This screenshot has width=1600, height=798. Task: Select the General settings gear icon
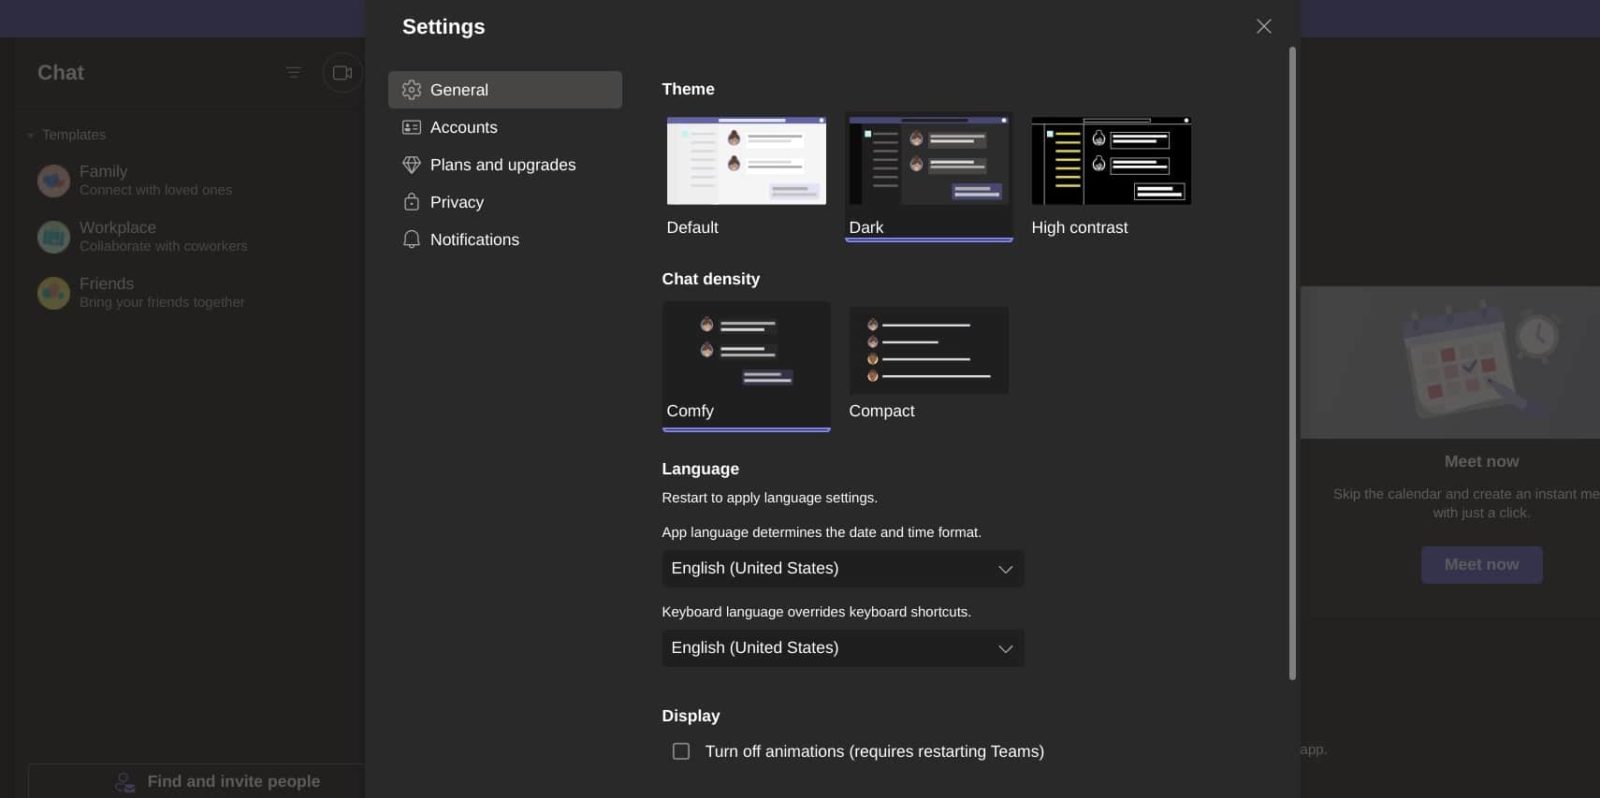(411, 89)
